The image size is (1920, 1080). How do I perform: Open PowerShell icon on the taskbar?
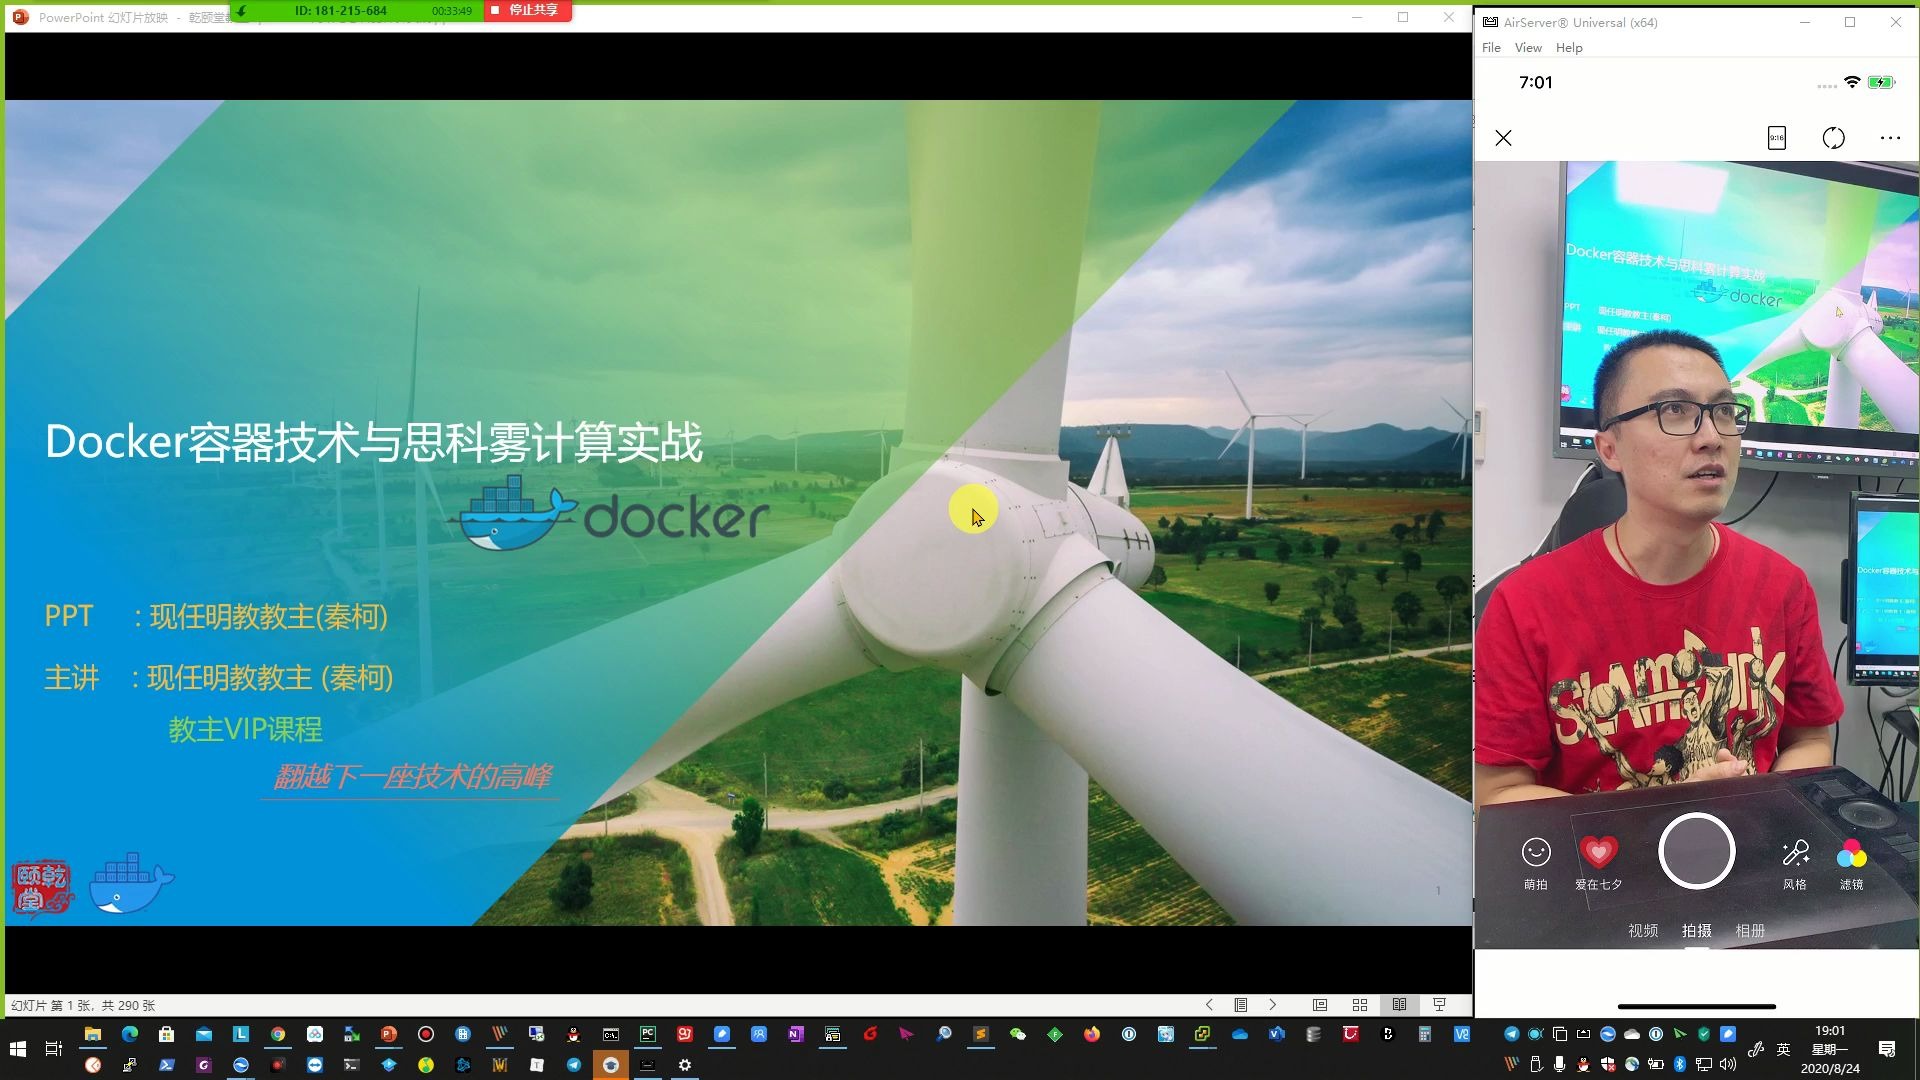click(x=167, y=1065)
